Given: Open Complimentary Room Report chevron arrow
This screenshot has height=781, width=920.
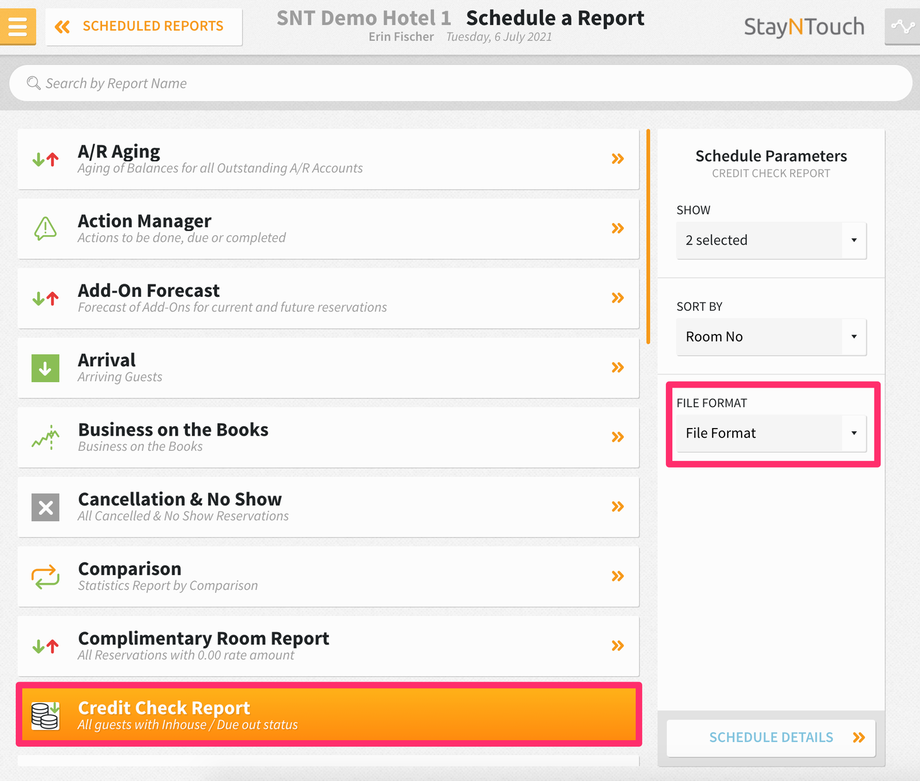Looking at the screenshot, I should click(x=617, y=645).
